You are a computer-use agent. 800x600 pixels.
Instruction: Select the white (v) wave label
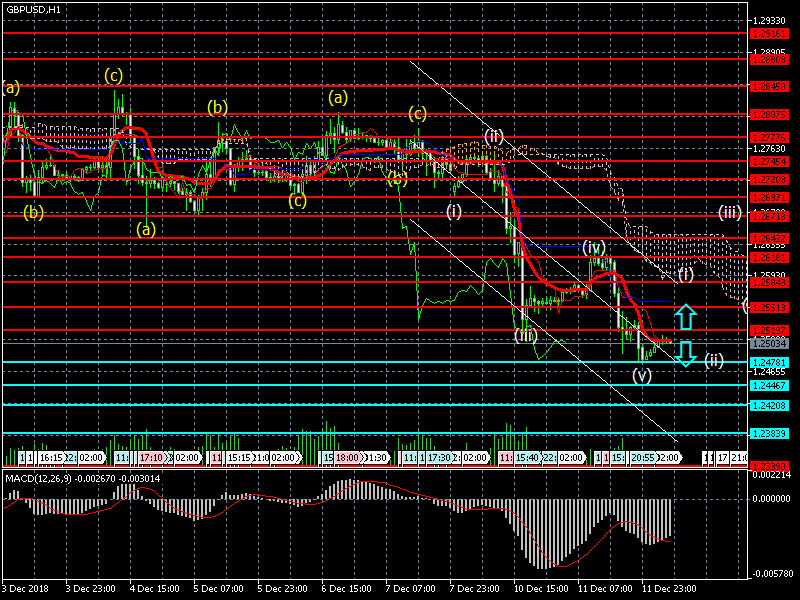coord(642,376)
